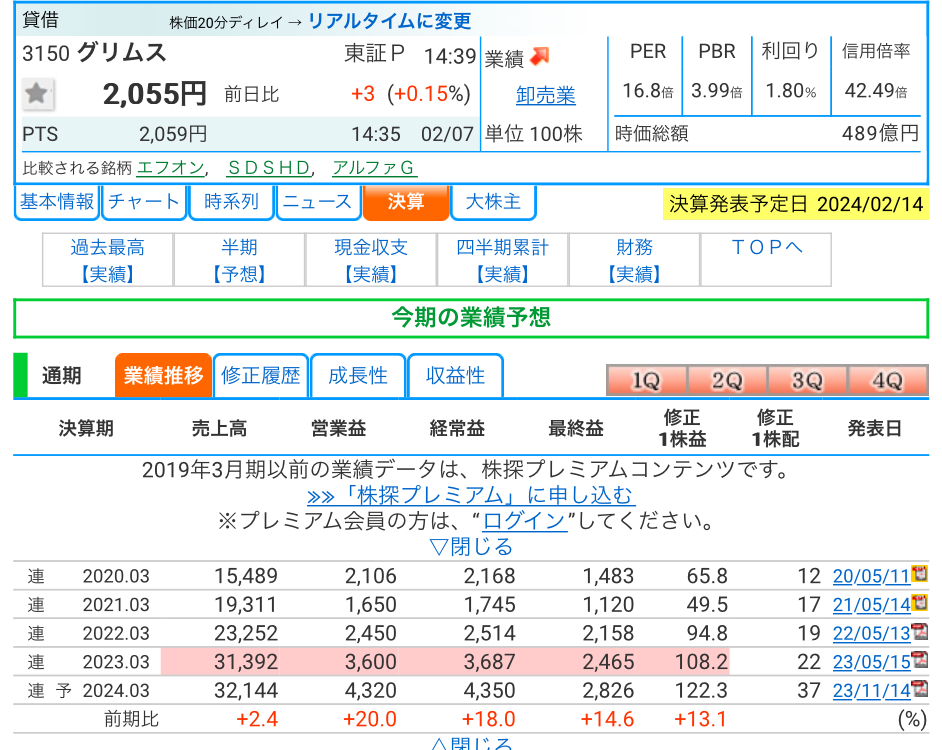Jump to 半期【予想】 section
Viewport: 942px width, 750px height.
pos(240,260)
